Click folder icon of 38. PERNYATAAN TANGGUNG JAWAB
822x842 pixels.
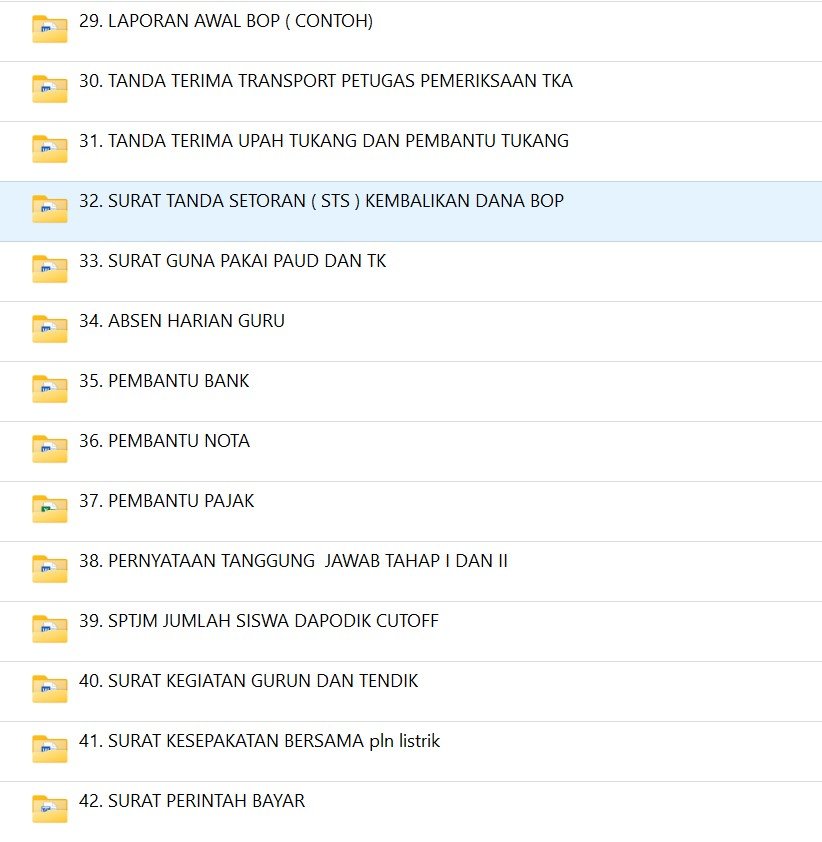[x=49, y=569]
